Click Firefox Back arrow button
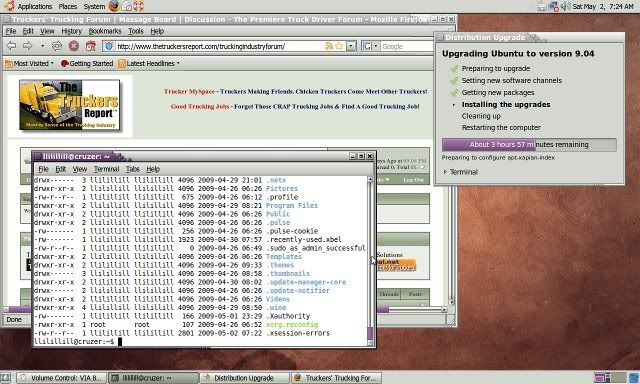 coord(11,46)
